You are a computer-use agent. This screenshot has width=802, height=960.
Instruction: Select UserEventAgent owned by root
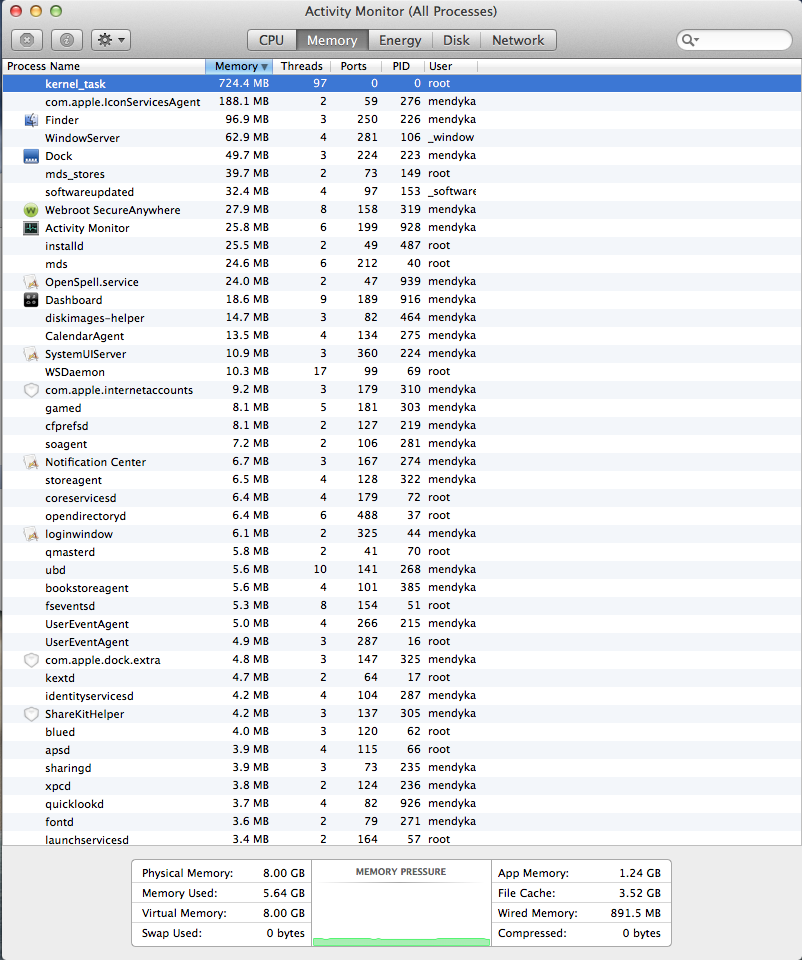pyautogui.click(x=402, y=642)
